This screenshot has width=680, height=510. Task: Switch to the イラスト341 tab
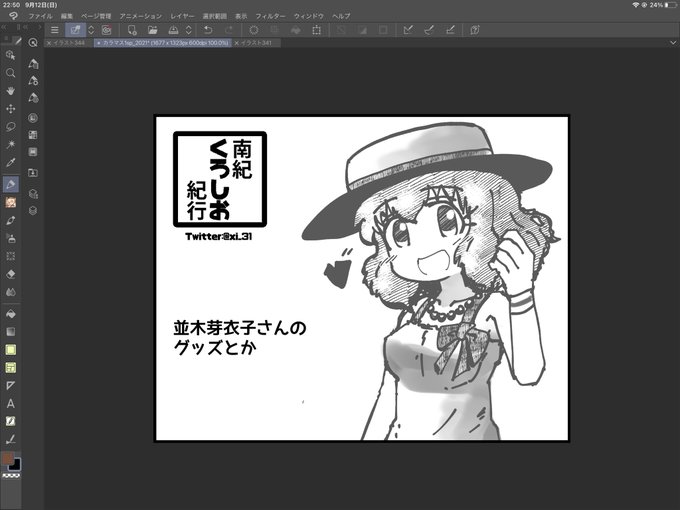point(256,43)
